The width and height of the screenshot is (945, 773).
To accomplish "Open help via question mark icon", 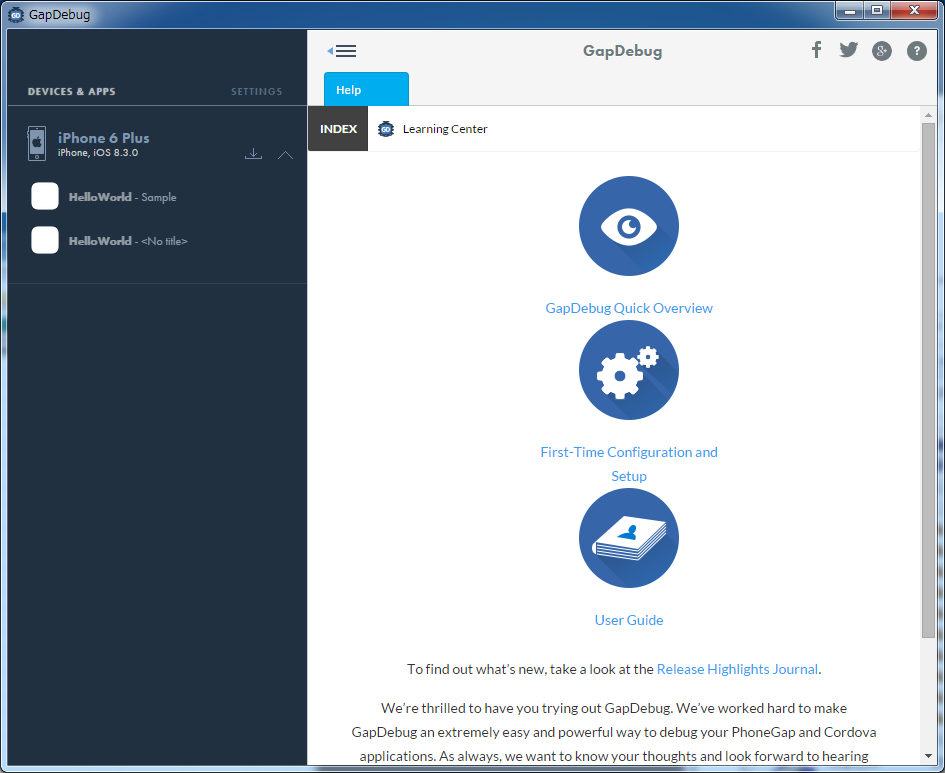I will coord(916,51).
